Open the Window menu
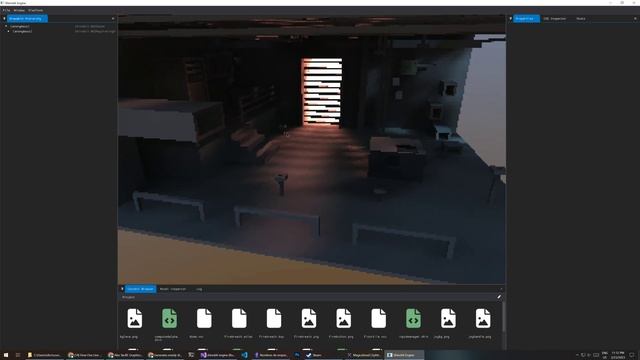Viewport: 640px width, 360px height. pyautogui.click(x=19, y=10)
